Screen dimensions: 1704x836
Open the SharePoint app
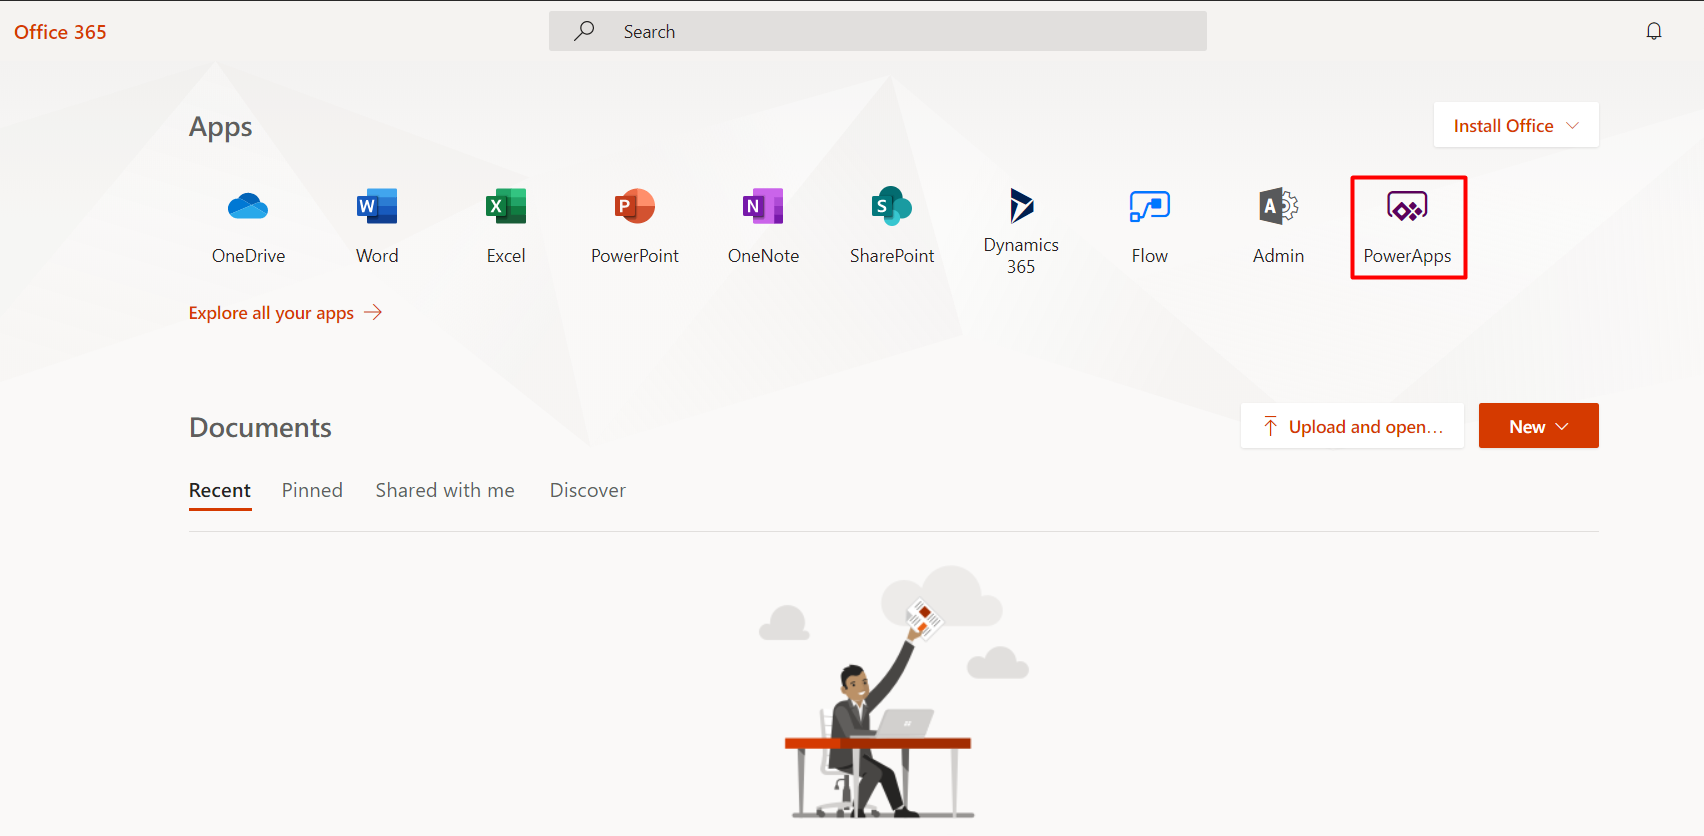[892, 227]
